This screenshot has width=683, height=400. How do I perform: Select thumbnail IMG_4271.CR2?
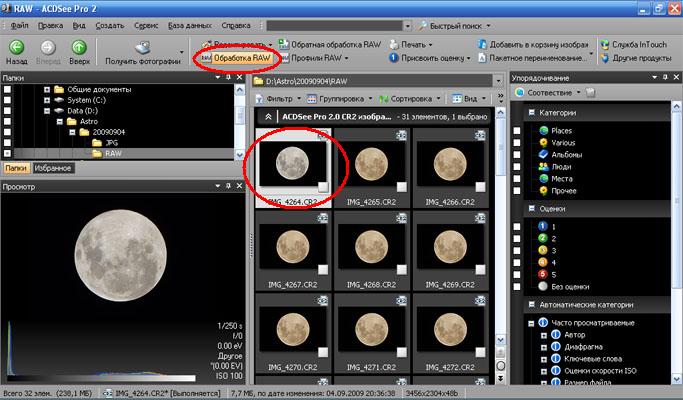coord(372,333)
